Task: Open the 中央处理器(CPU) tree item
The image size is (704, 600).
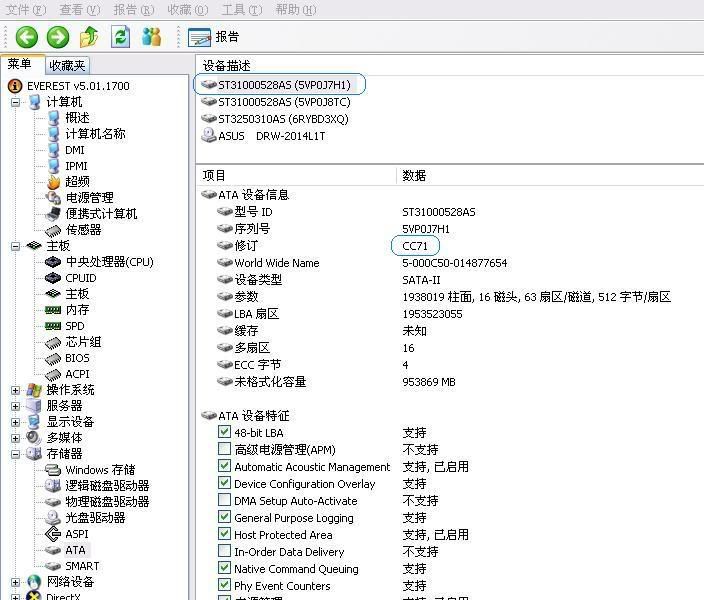Action: tap(109, 262)
